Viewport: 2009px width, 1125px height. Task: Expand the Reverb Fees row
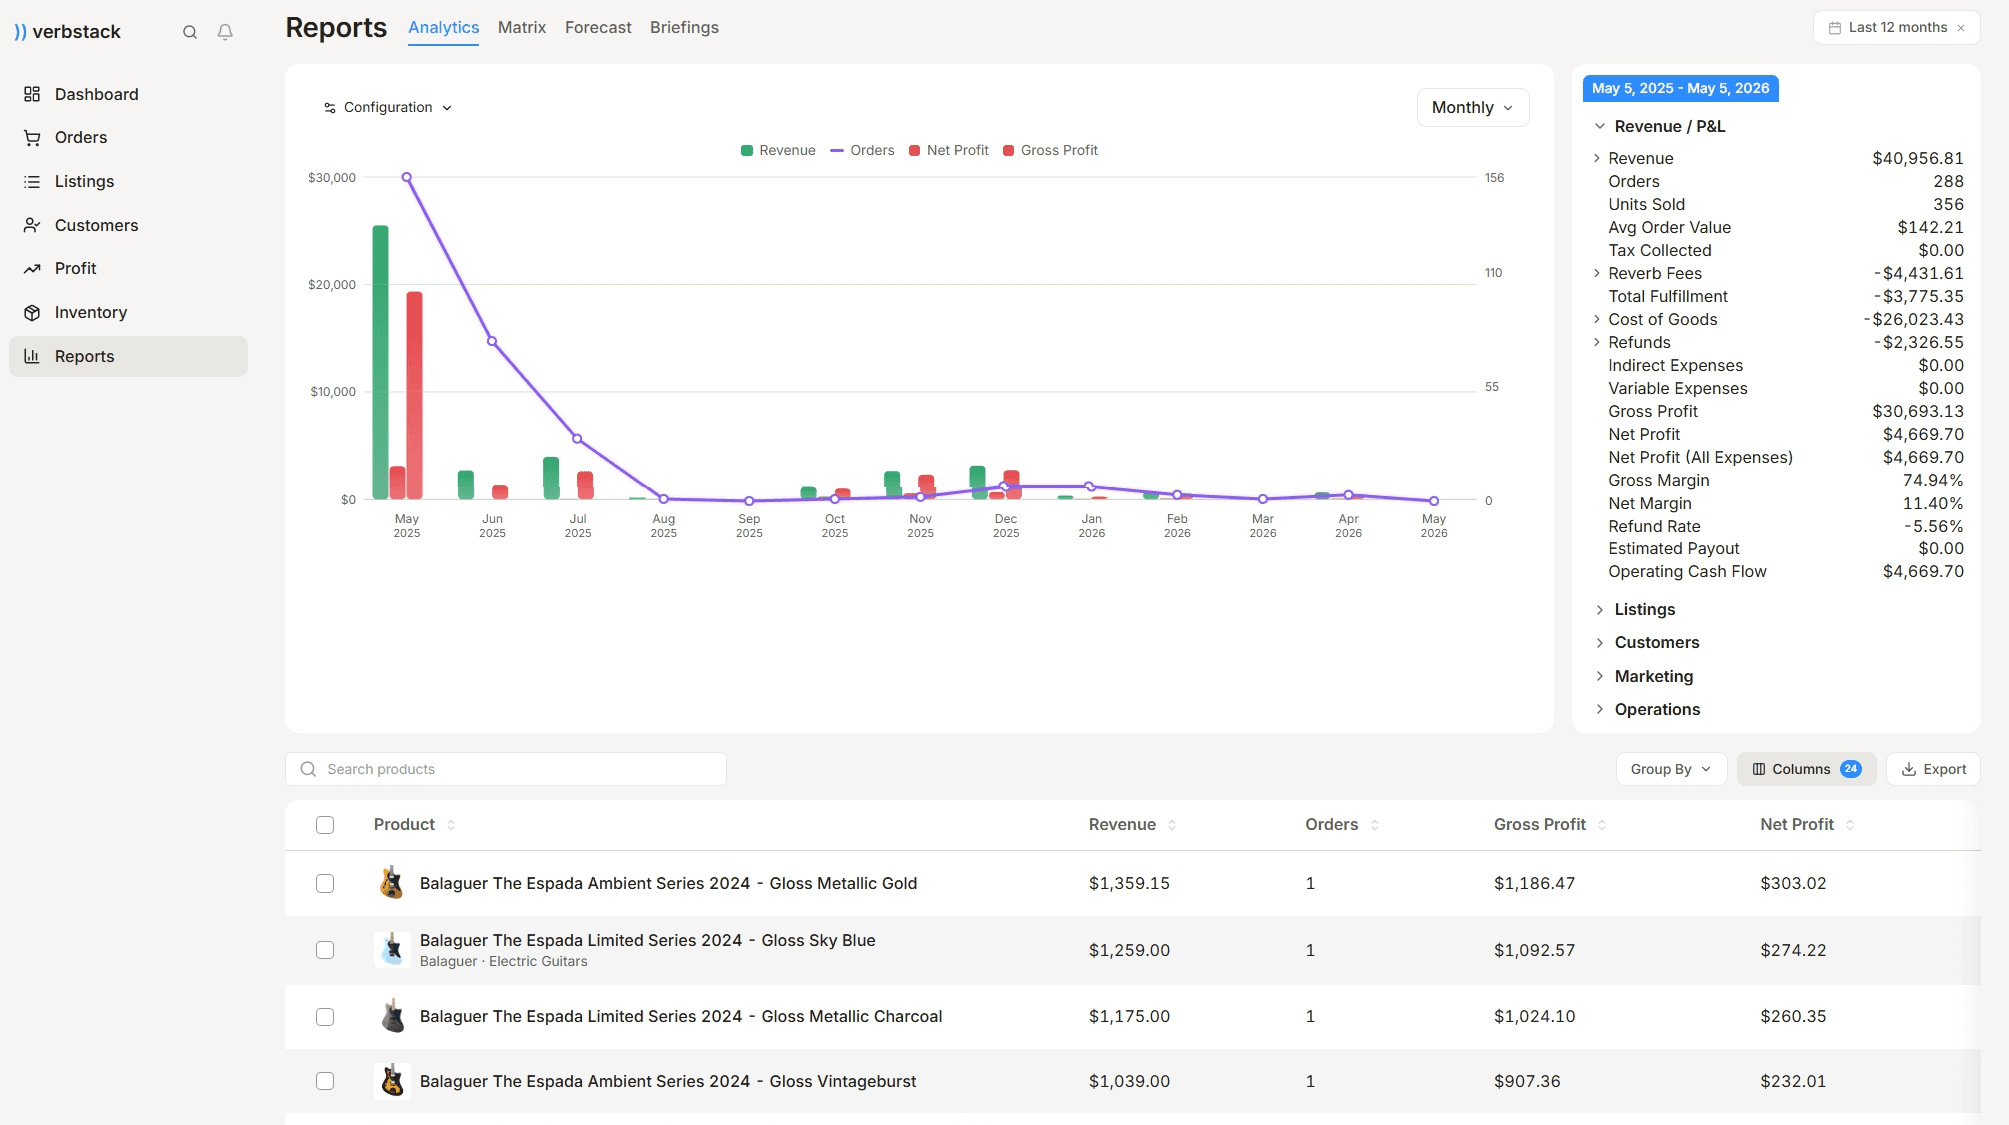click(1597, 273)
